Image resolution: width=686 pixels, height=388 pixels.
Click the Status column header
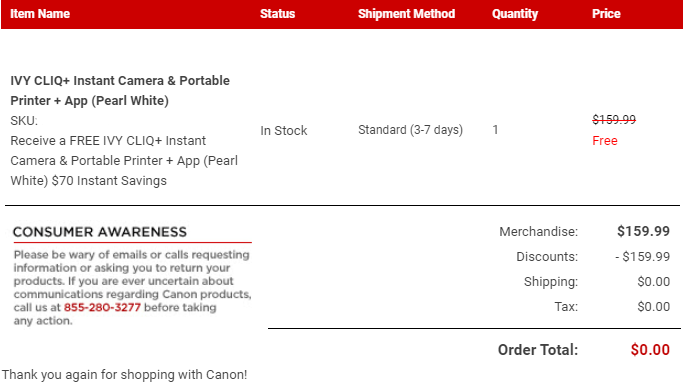click(277, 14)
